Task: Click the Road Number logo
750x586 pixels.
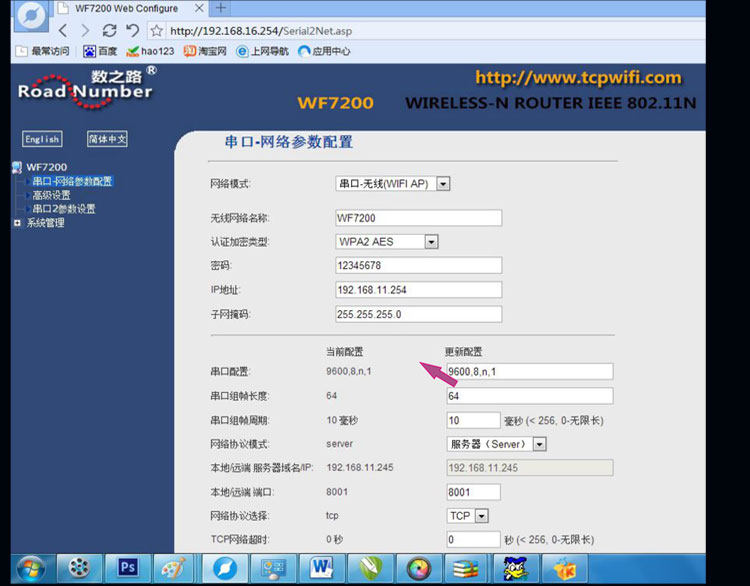Action: pyautogui.click(x=86, y=86)
